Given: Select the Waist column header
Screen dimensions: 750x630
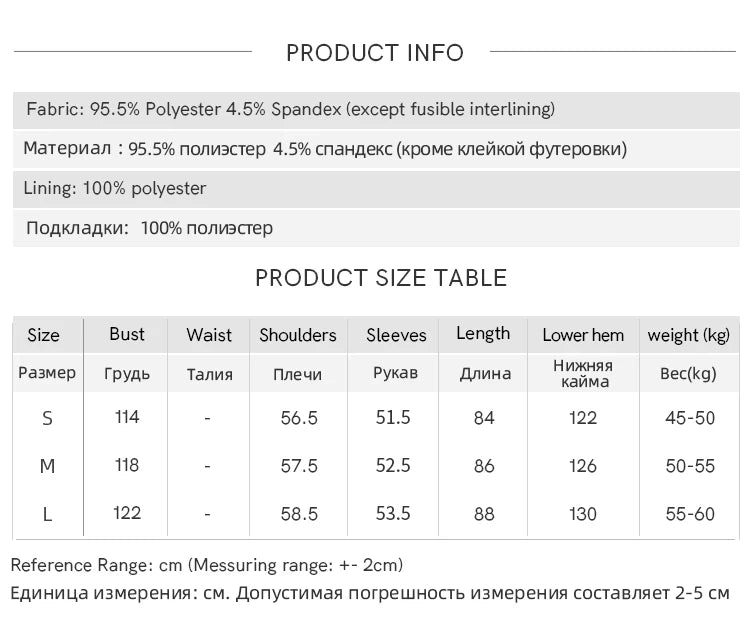Looking at the screenshot, I should point(209,335).
